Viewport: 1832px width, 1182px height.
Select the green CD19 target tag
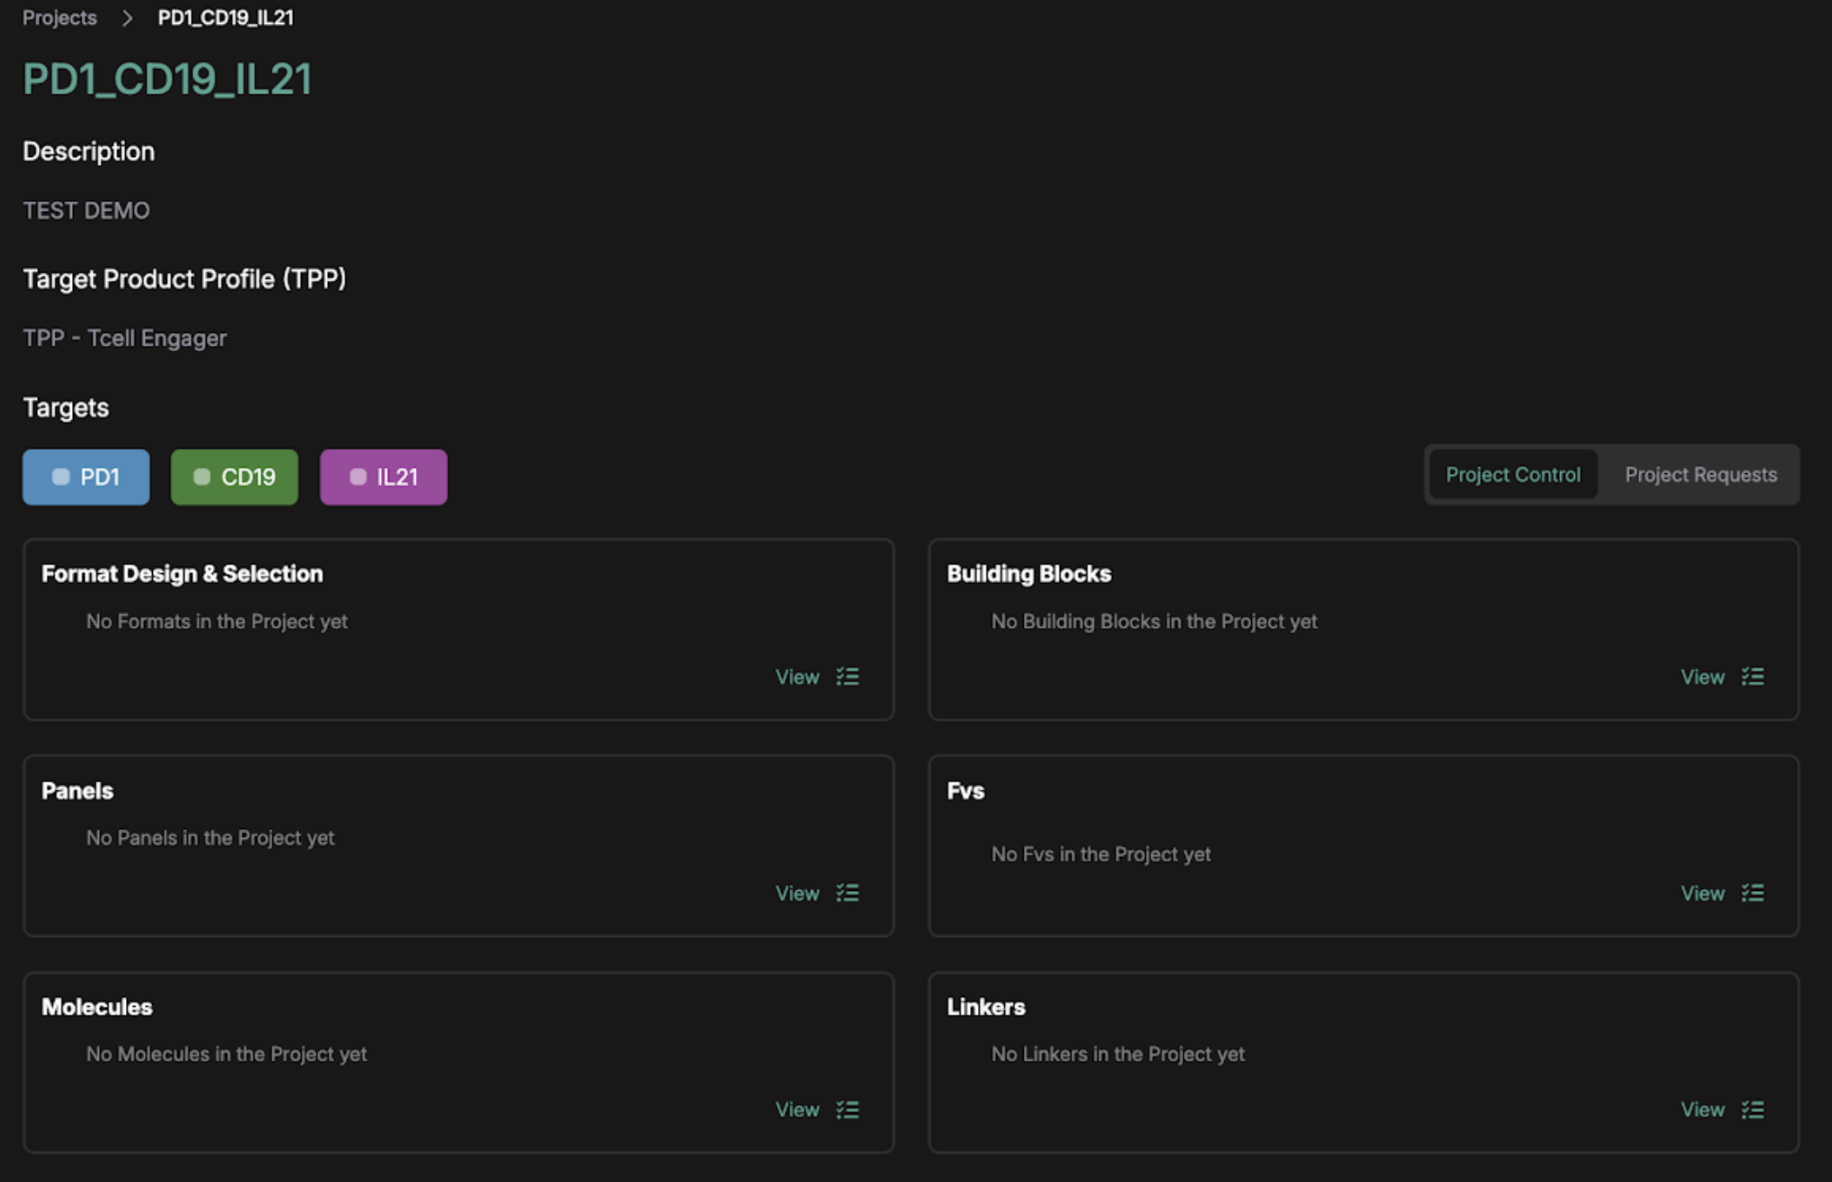234,477
